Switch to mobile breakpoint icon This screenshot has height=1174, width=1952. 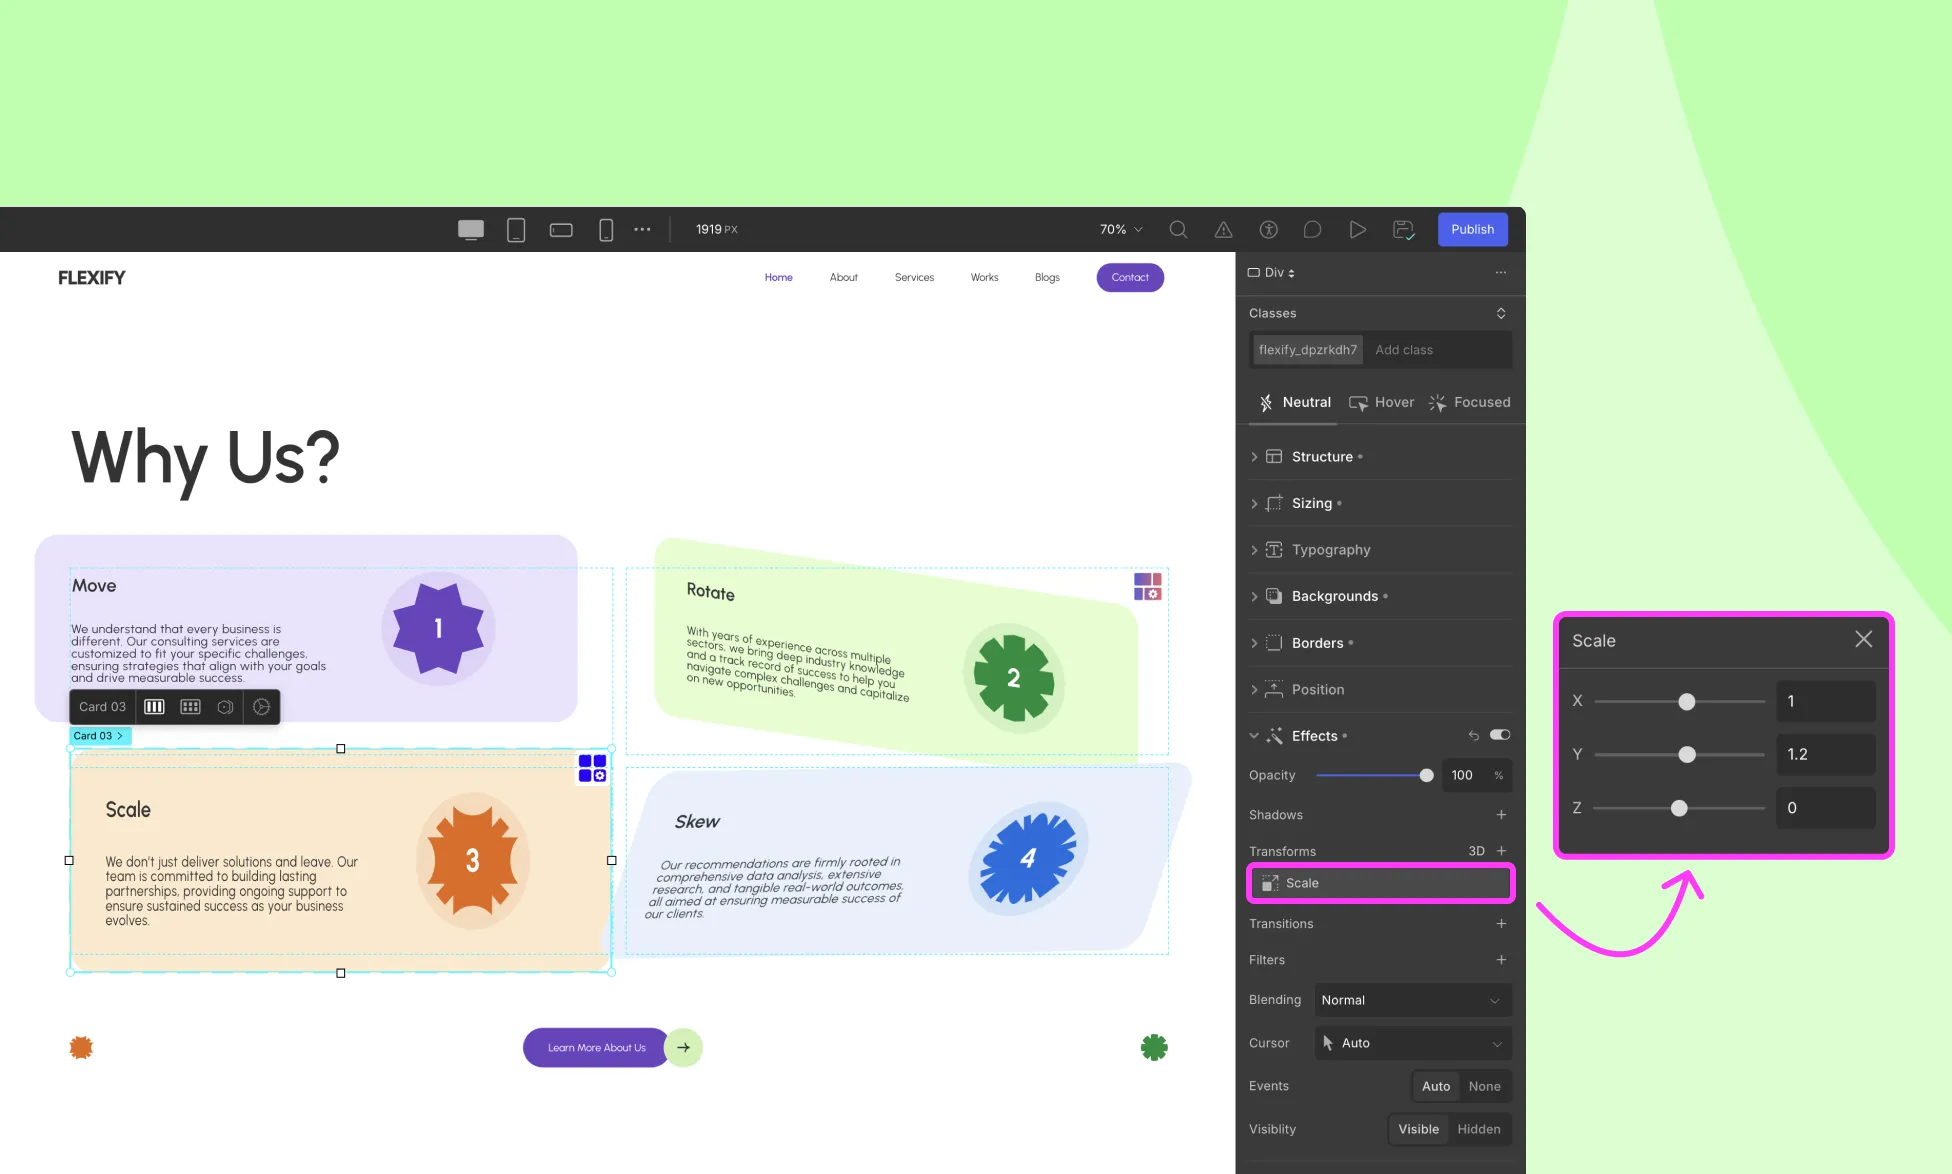tap(606, 230)
